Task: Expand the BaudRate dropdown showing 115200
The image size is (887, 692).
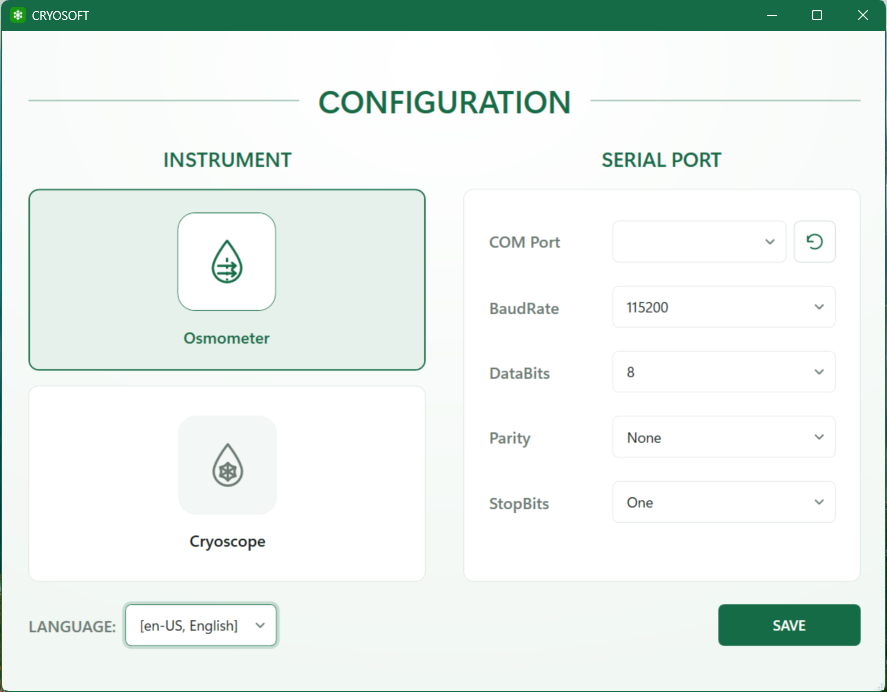Action: pyautogui.click(x=724, y=307)
